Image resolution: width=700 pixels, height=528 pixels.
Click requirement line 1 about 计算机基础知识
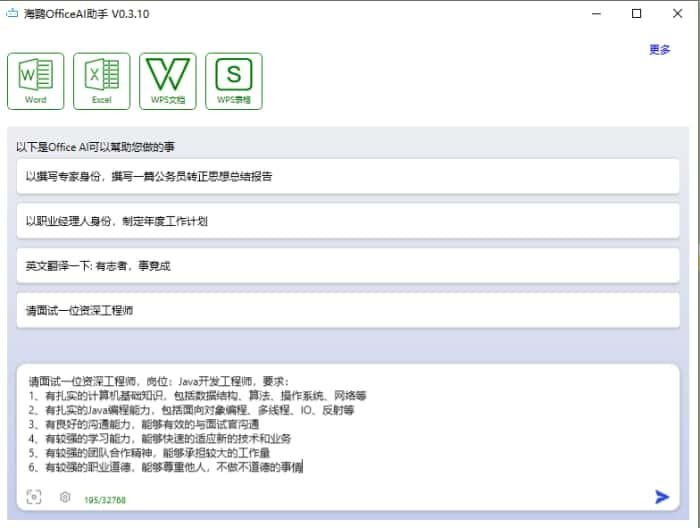coord(197,395)
